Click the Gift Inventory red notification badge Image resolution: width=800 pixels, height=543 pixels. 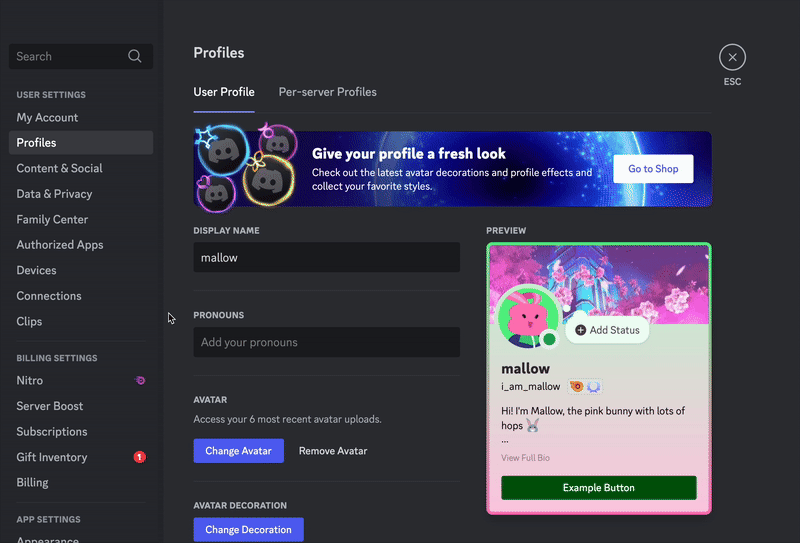pos(139,457)
